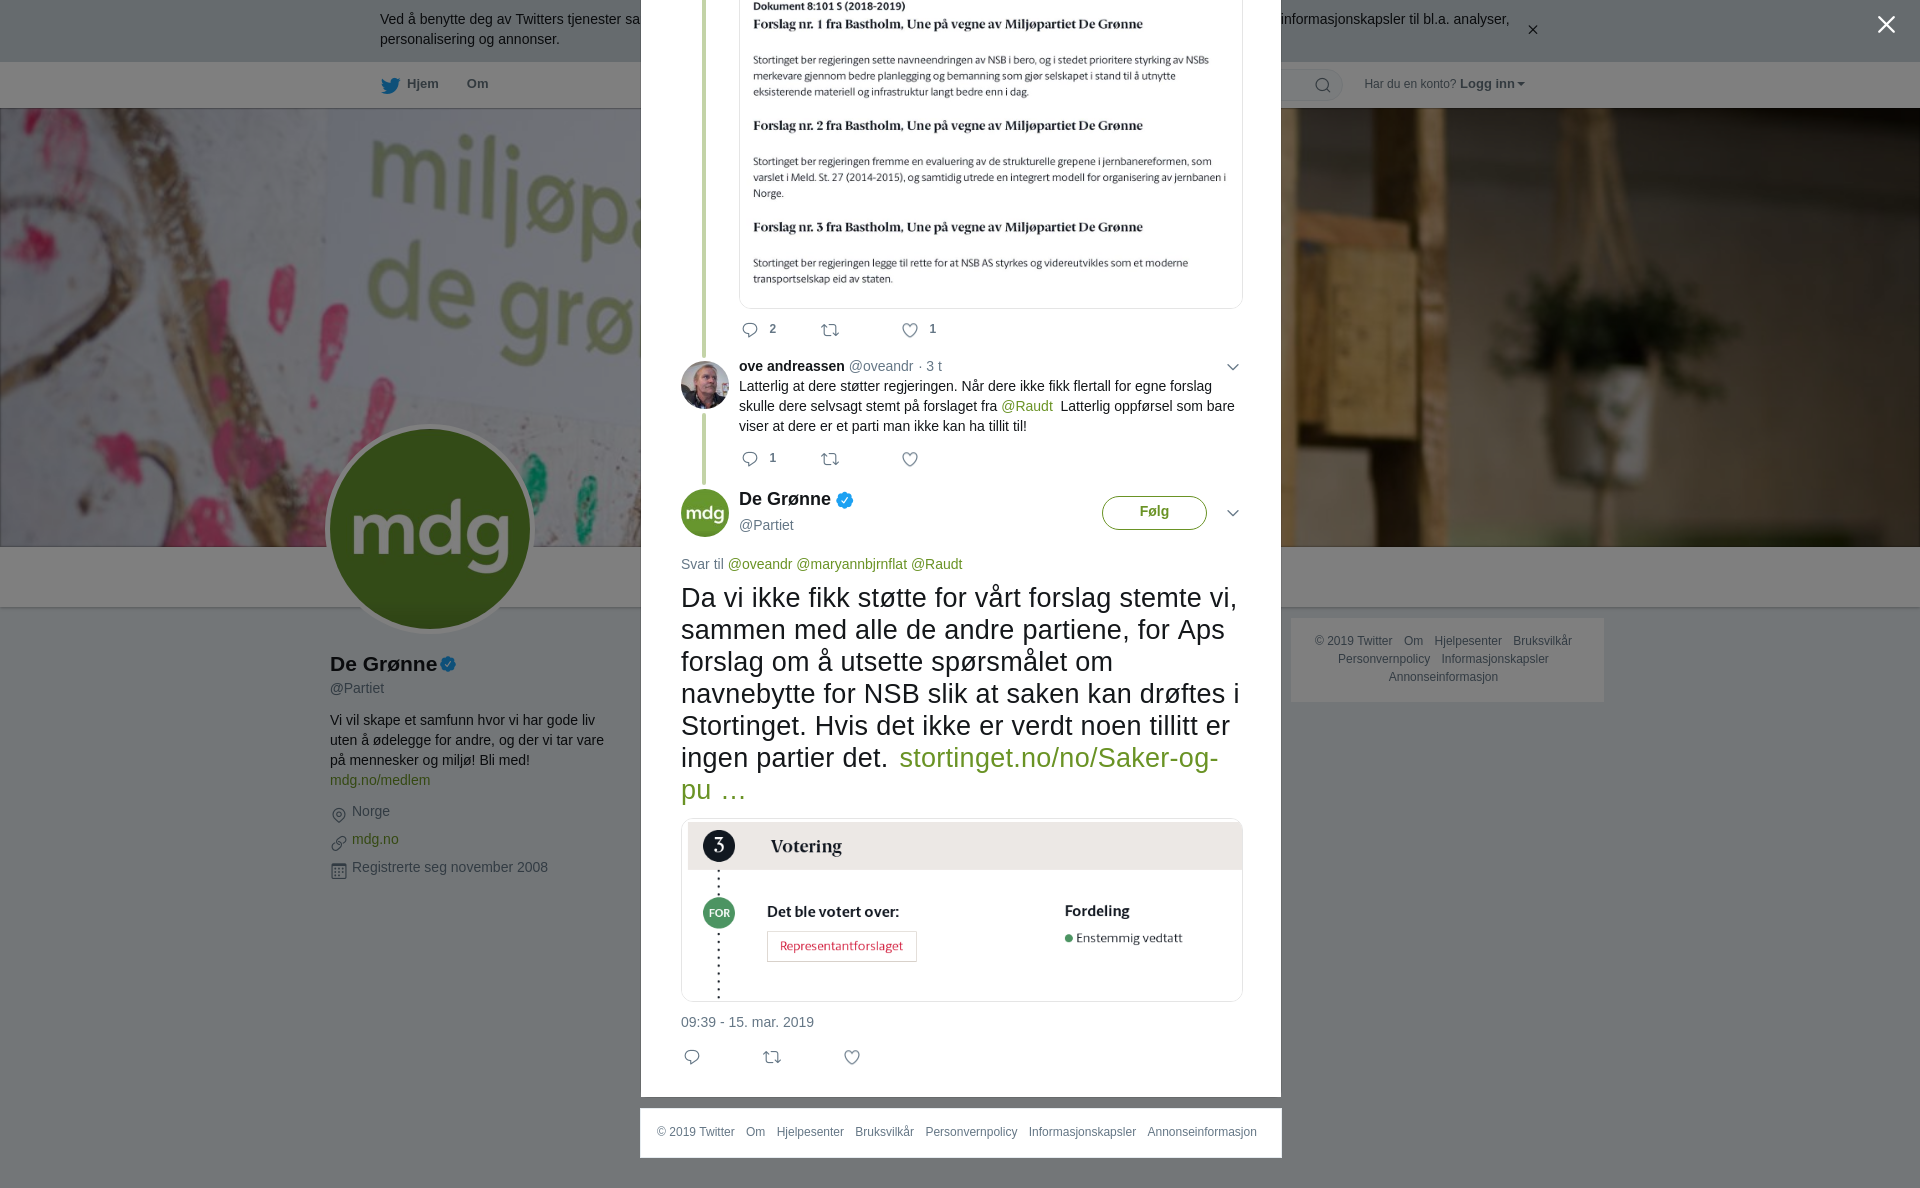Go to the Hjem tab

[410, 84]
